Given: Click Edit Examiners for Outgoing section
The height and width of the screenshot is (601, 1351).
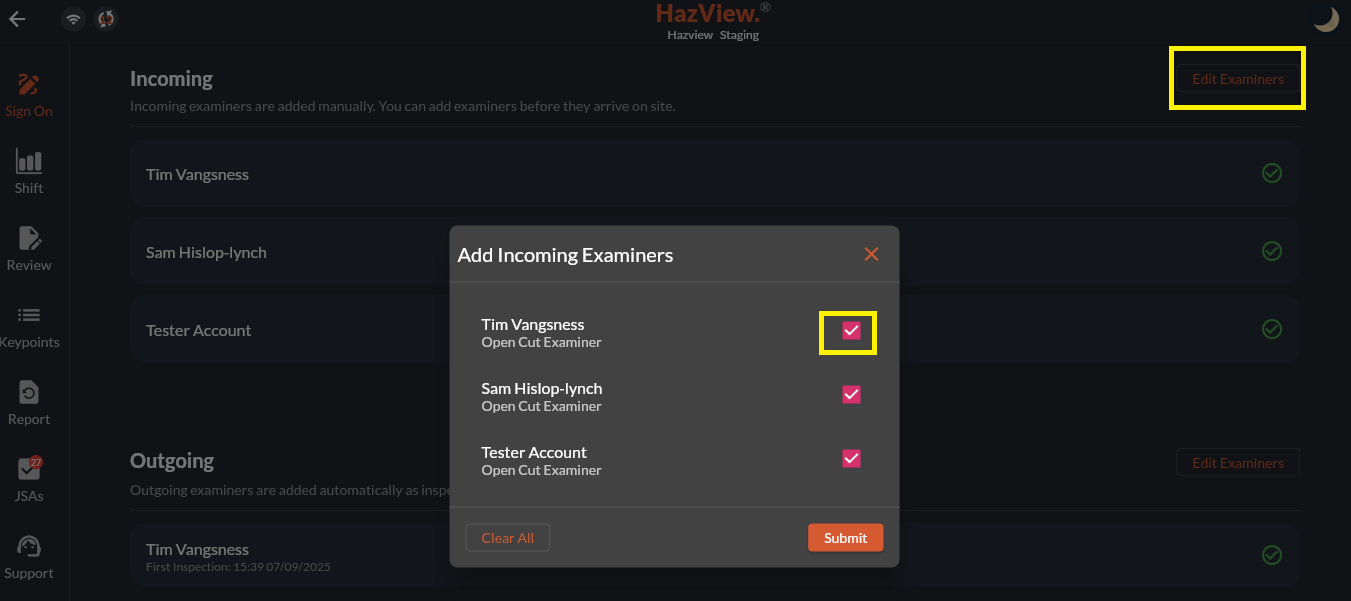Looking at the screenshot, I should coord(1237,463).
